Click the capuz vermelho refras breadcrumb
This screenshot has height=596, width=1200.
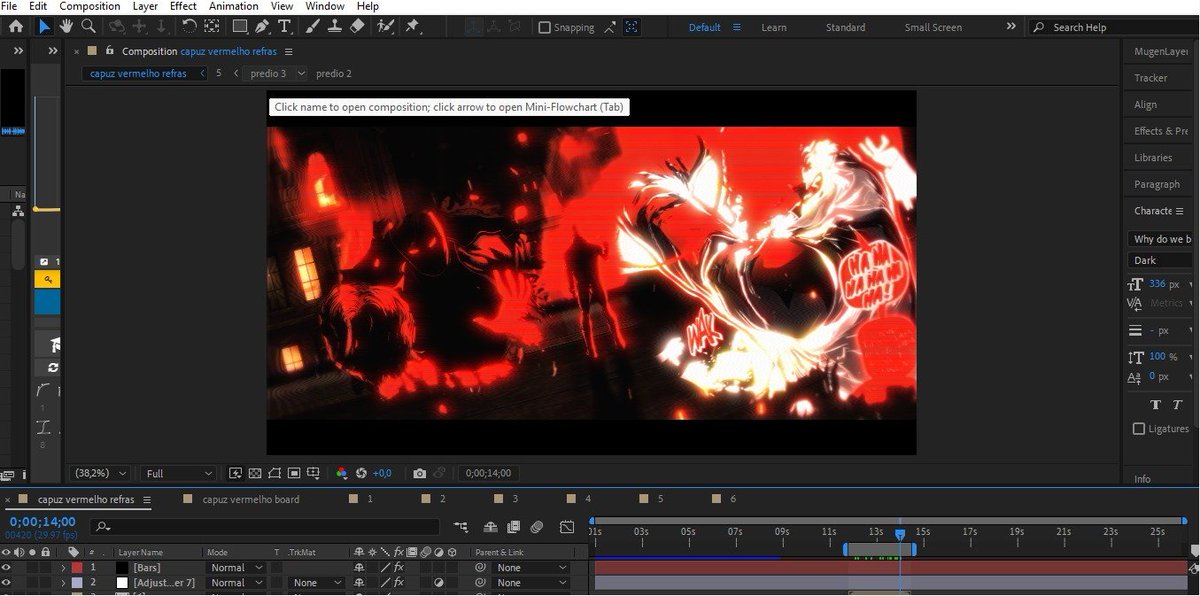pos(138,73)
